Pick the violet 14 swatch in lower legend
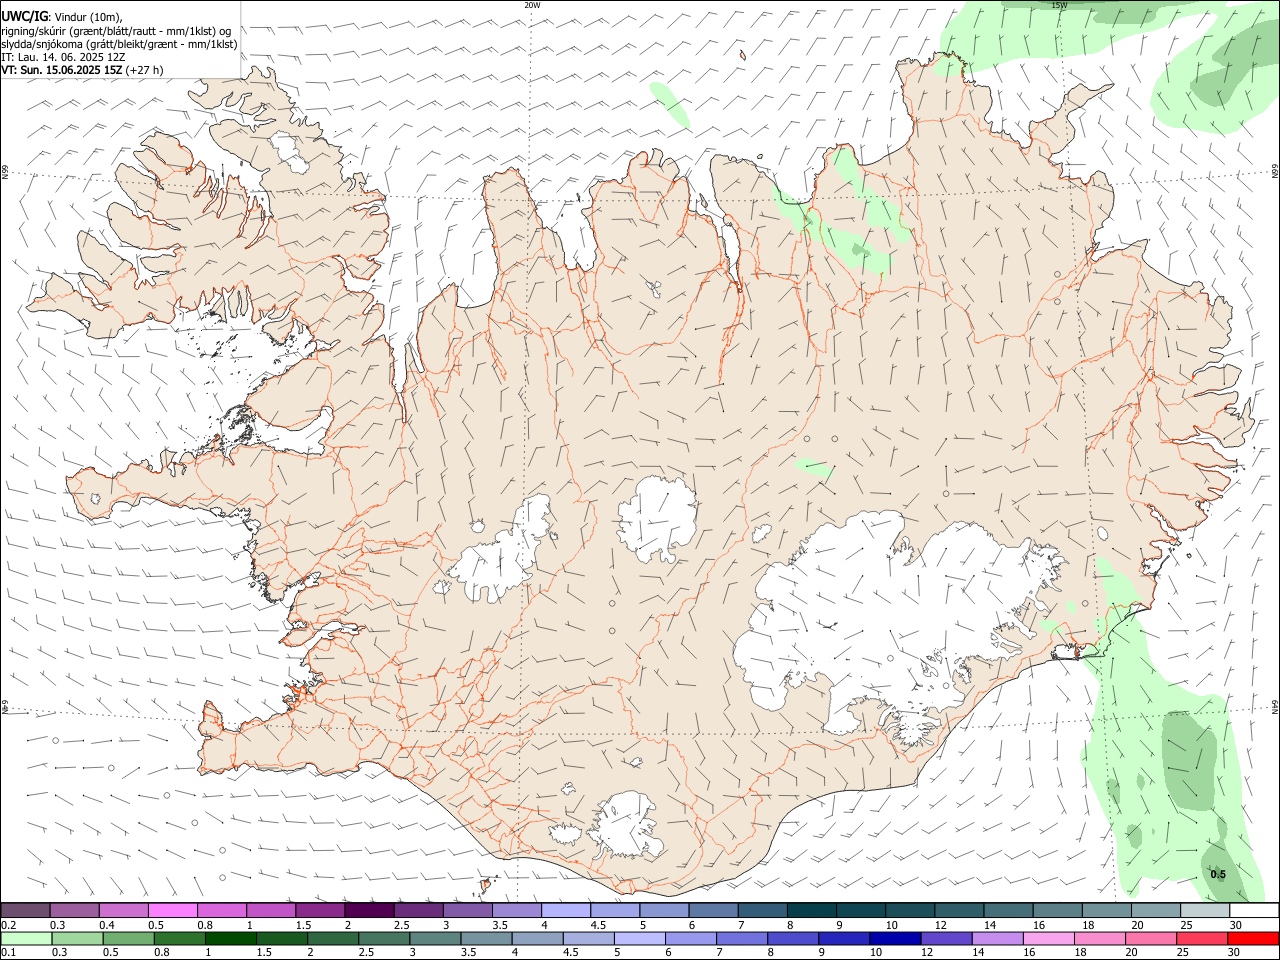Viewport: 1280px width, 960px height. 996,938
